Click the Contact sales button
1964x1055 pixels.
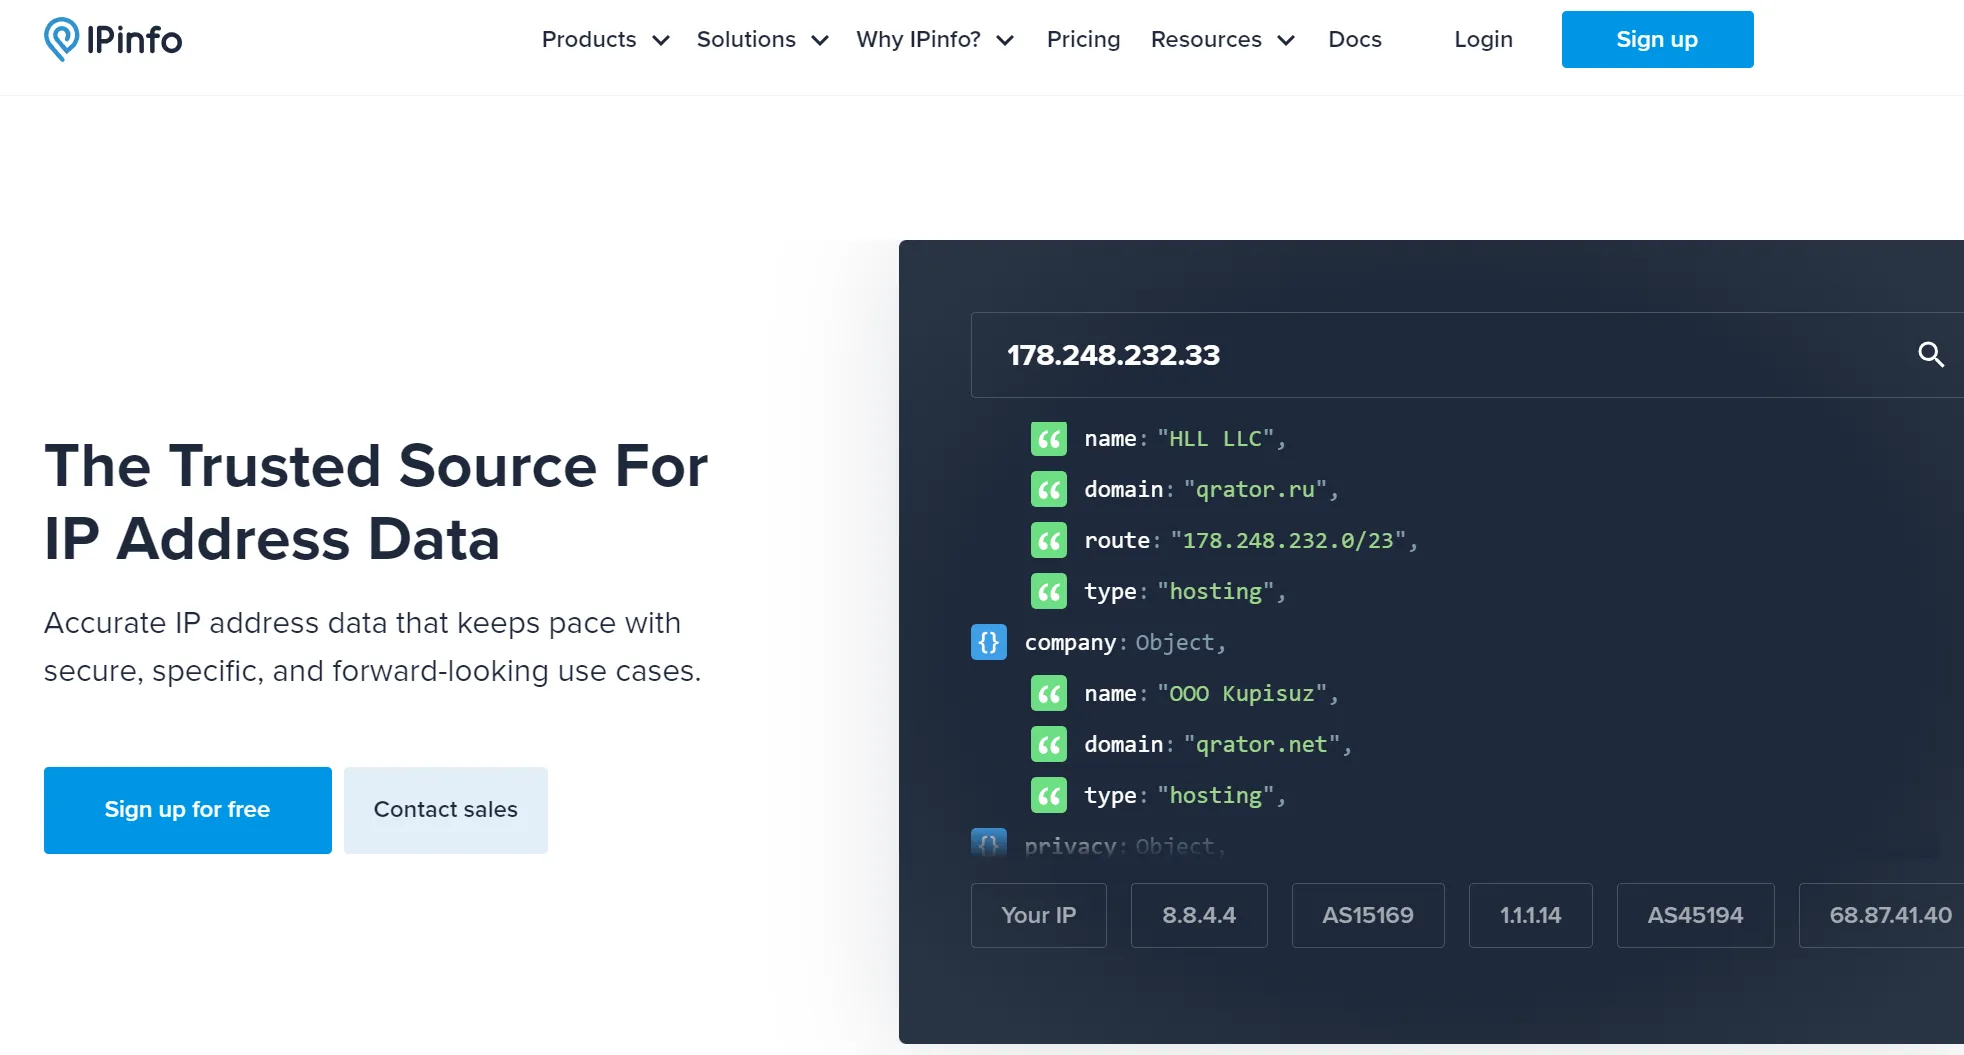(445, 810)
